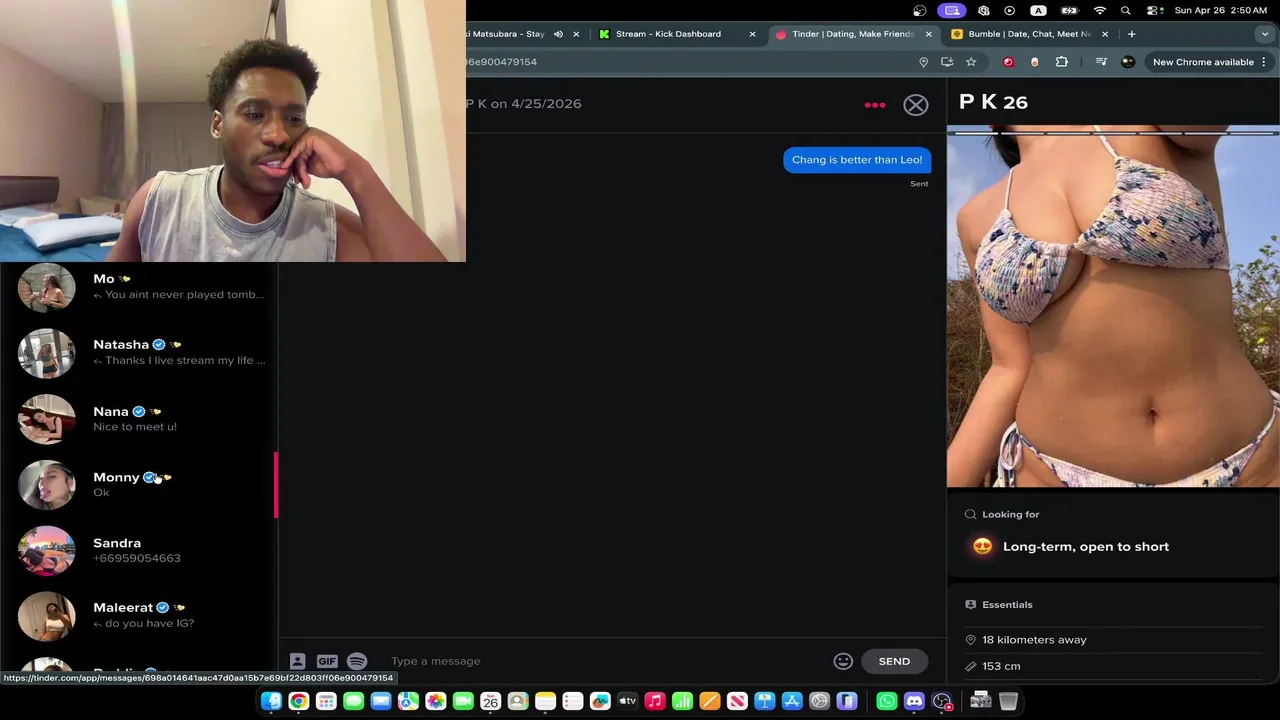The width and height of the screenshot is (1280, 720).
Task: Bookmark this page with the star icon
Action: tap(971, 62)
